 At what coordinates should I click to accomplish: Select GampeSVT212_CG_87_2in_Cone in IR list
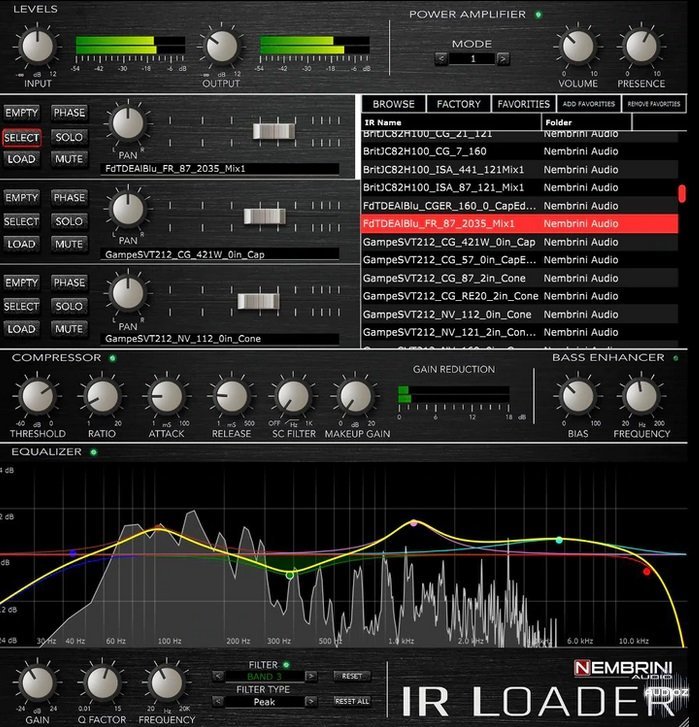[x=519, y=278]
